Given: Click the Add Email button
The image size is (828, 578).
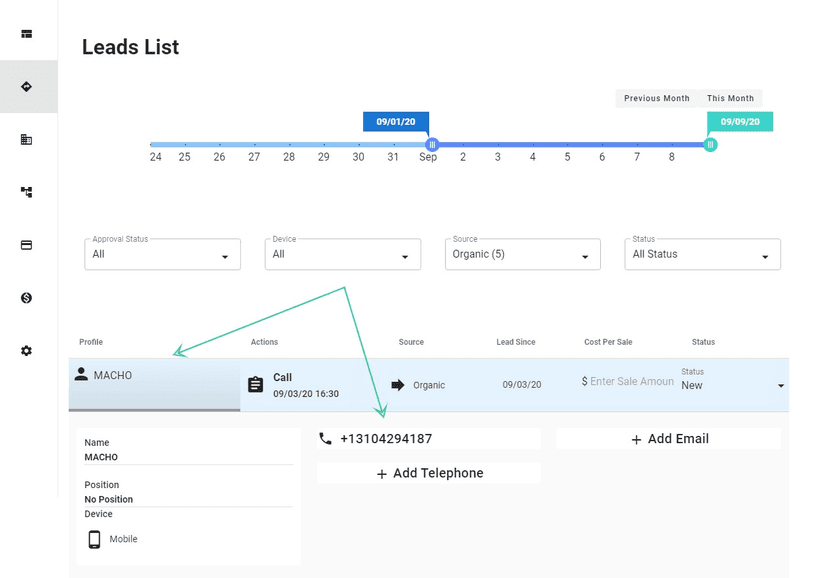Looking at the screenshot, I should [669, 439].
